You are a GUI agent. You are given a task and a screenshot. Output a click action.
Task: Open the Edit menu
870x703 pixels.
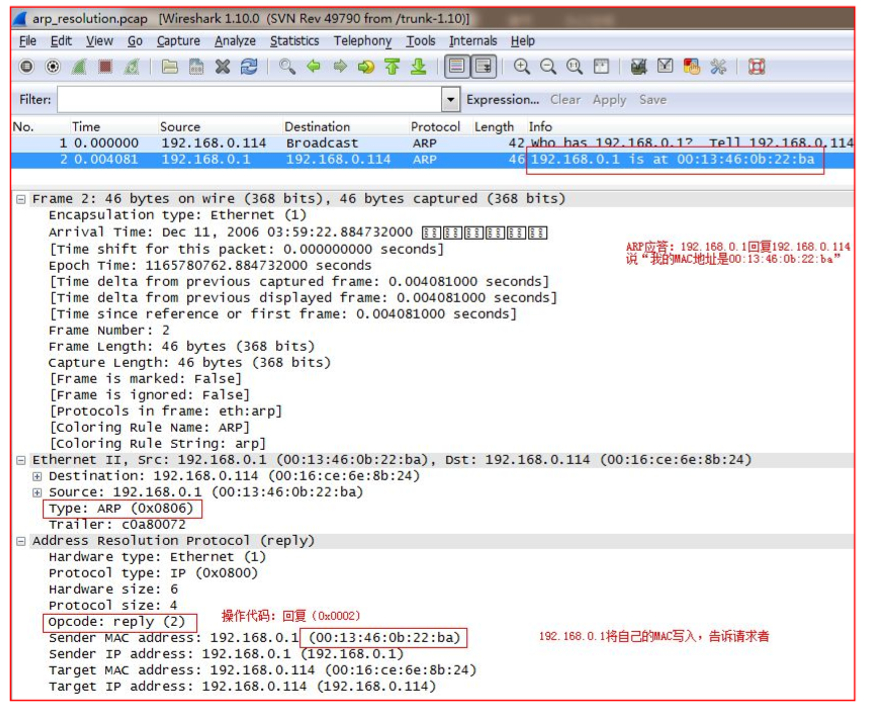61,41
